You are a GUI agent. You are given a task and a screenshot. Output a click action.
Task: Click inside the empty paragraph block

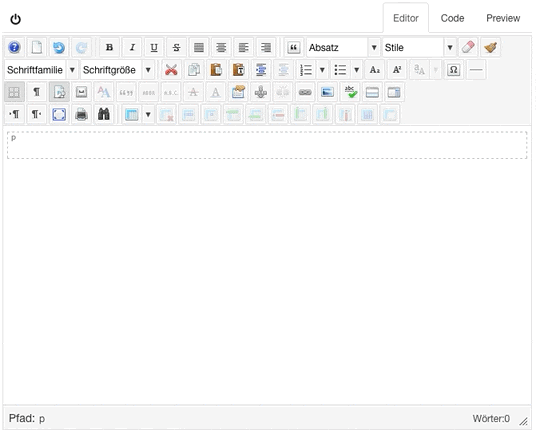point(267,145)
